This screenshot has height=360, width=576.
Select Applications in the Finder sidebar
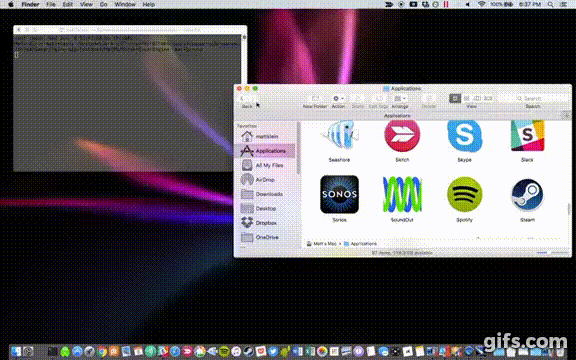tap(267, 151)
